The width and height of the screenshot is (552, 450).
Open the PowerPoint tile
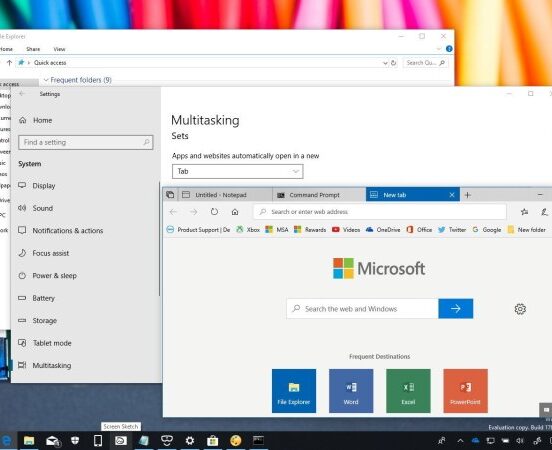coord(465,391)
